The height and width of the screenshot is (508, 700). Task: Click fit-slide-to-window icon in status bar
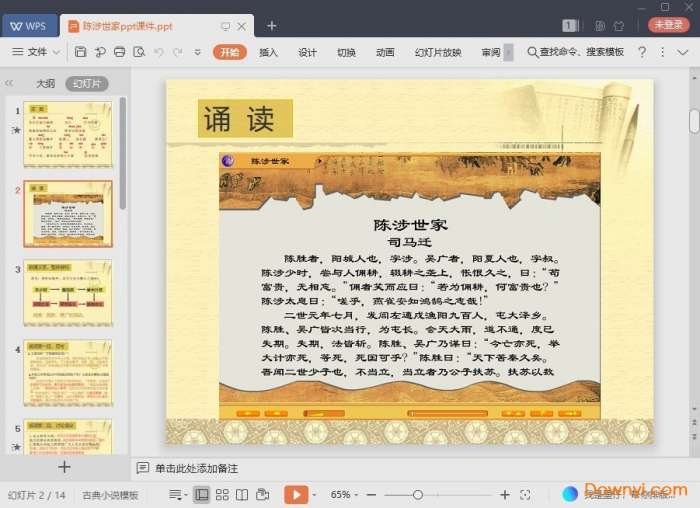[526, 494]
